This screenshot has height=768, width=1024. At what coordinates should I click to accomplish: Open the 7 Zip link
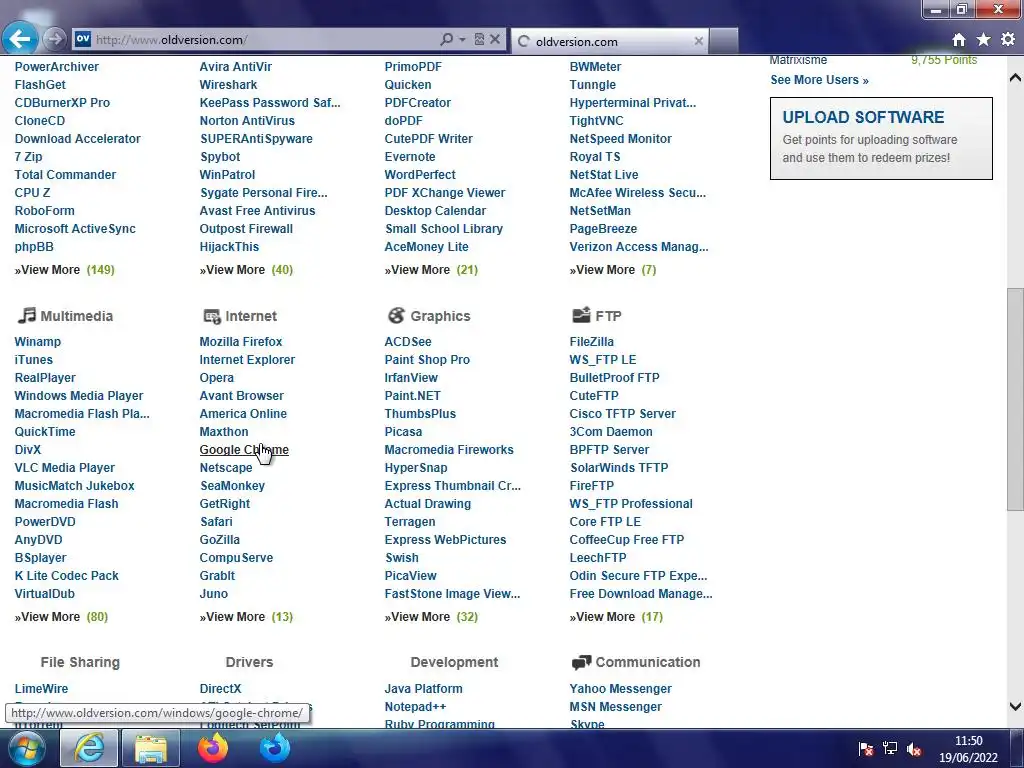(28, 157)
